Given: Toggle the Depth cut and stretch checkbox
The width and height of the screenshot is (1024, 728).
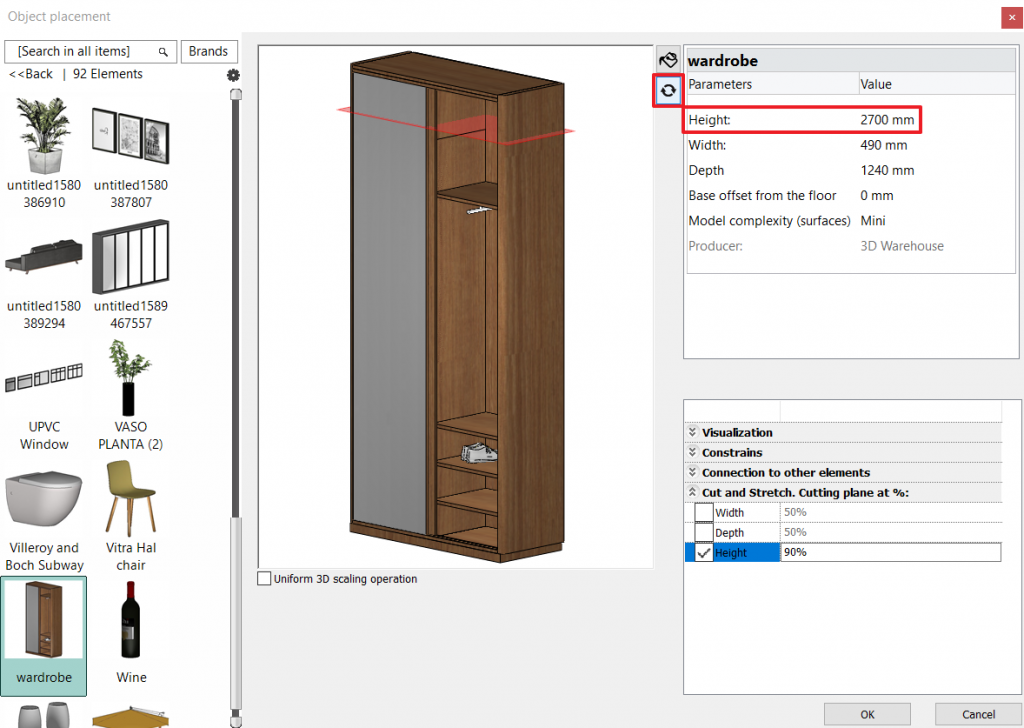Looking at the screenshot, I should (704, 533).
